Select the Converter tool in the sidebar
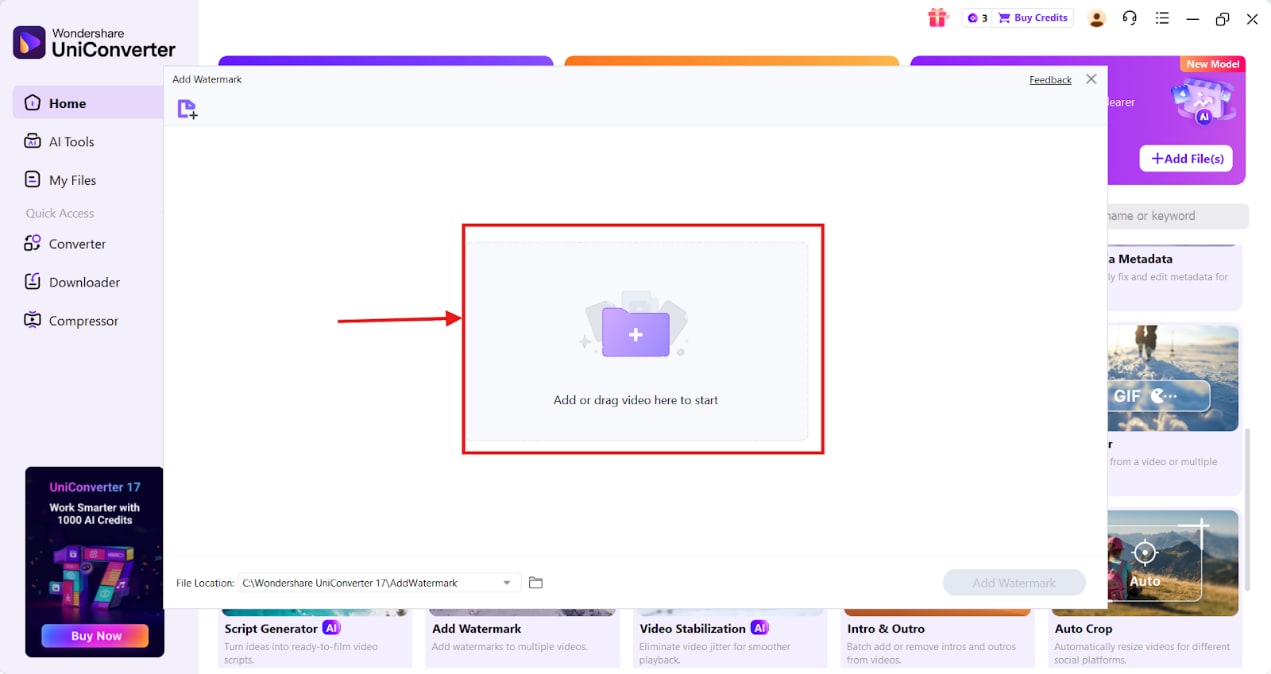The width and height of the screenshot is (1271, 674). 77,243
